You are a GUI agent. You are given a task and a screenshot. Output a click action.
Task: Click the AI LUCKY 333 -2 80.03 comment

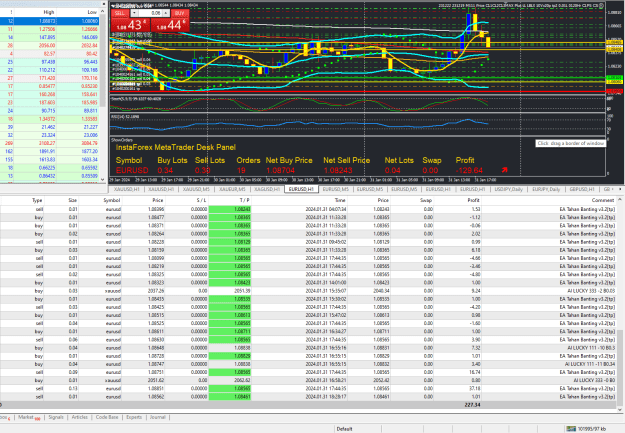[x=591, y=291]
